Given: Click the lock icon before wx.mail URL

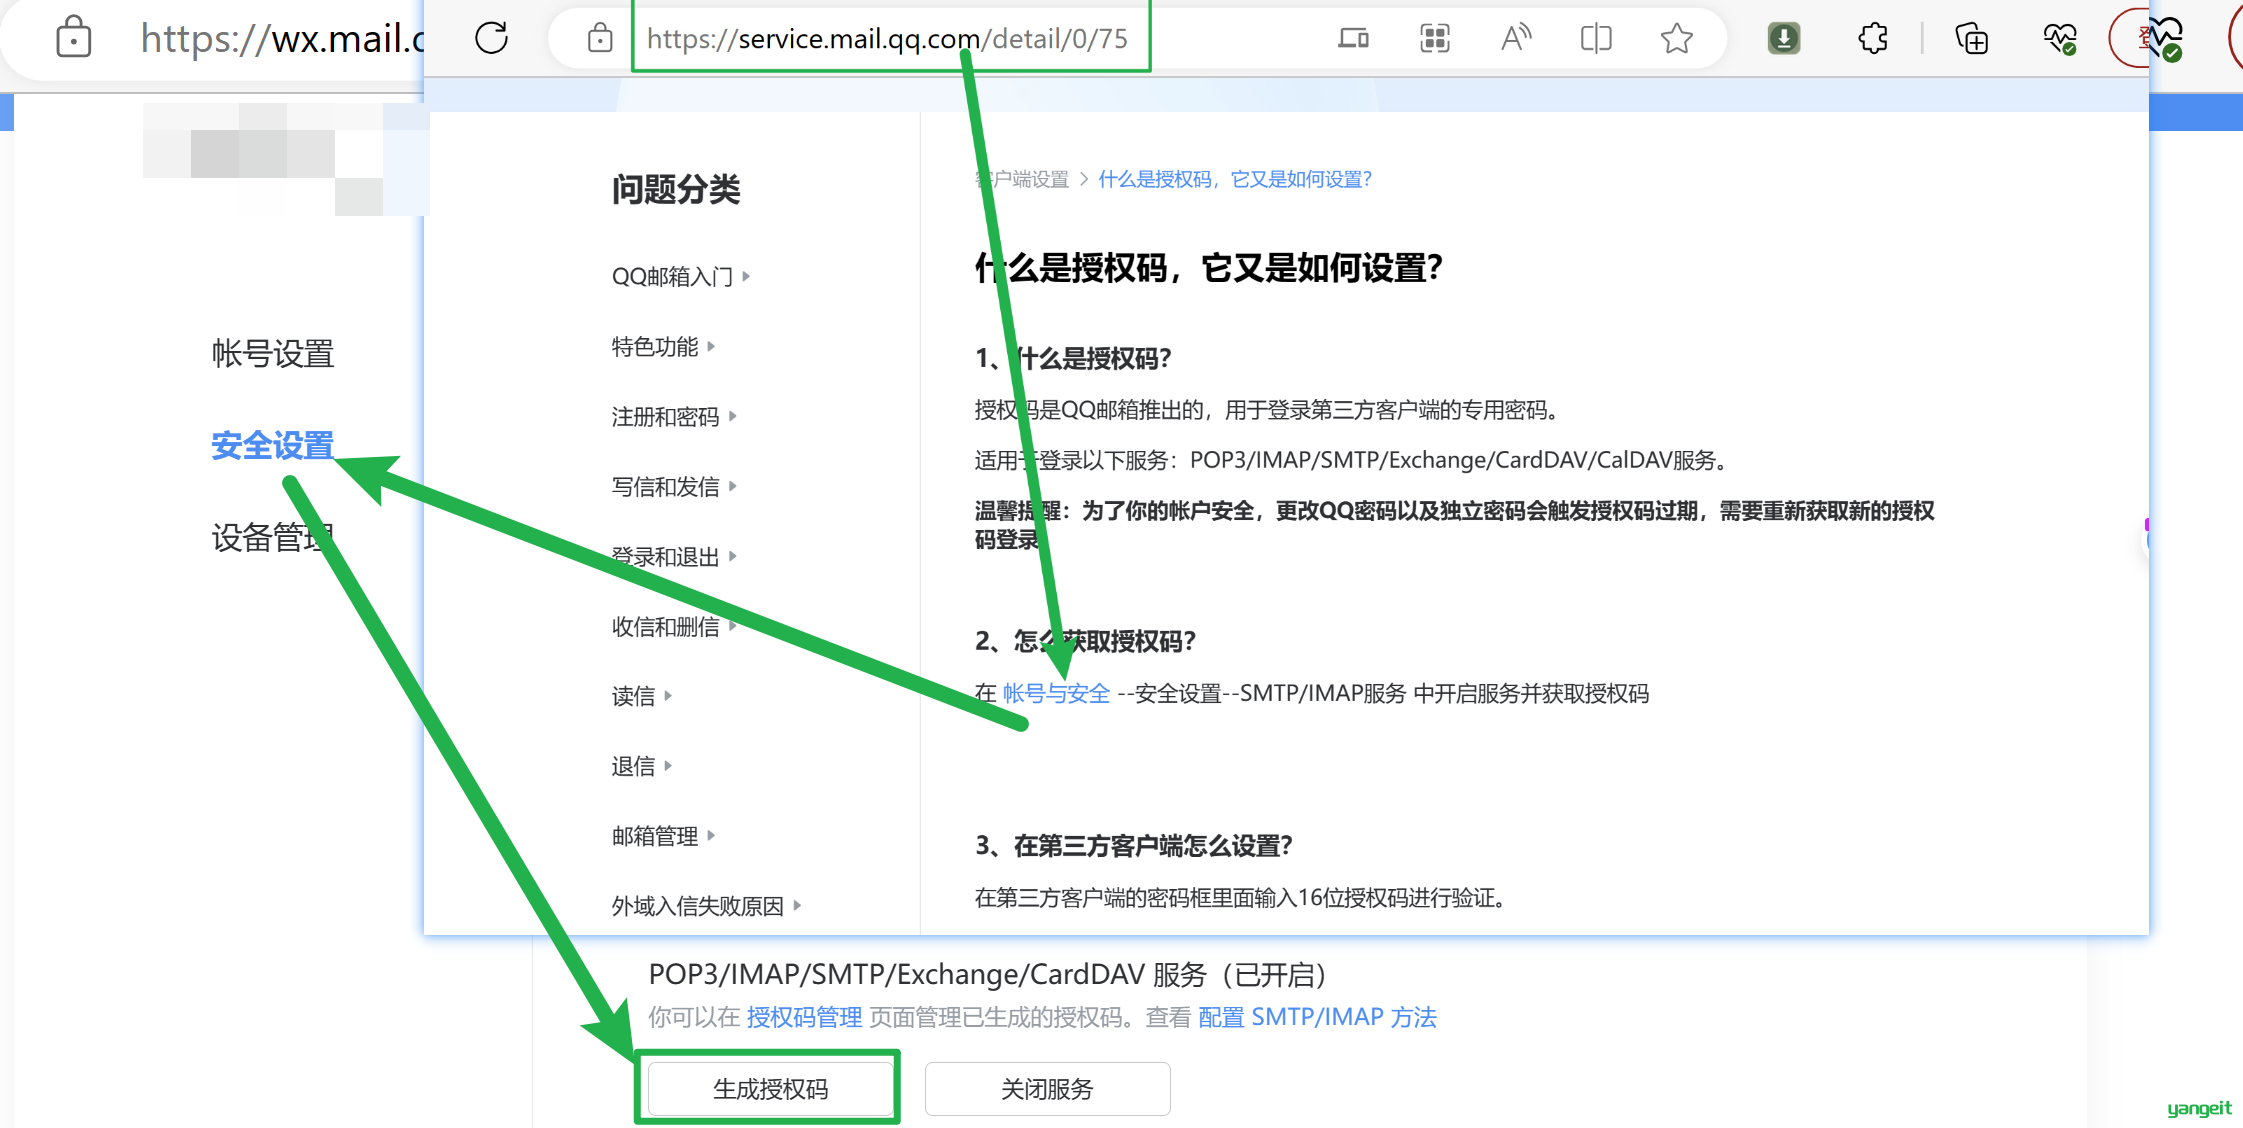Looking at the screenshot, I should click(74, 37).
